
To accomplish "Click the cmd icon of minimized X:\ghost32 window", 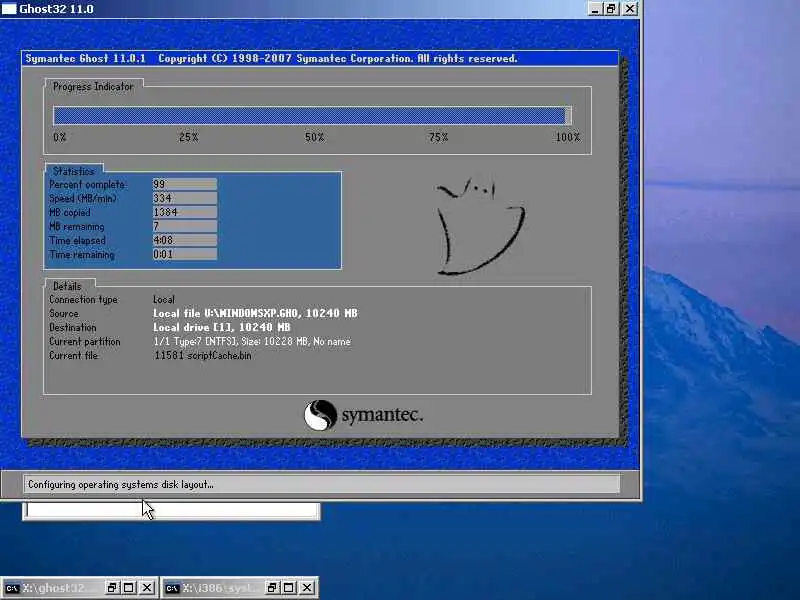I will click(x=12, y=588).
